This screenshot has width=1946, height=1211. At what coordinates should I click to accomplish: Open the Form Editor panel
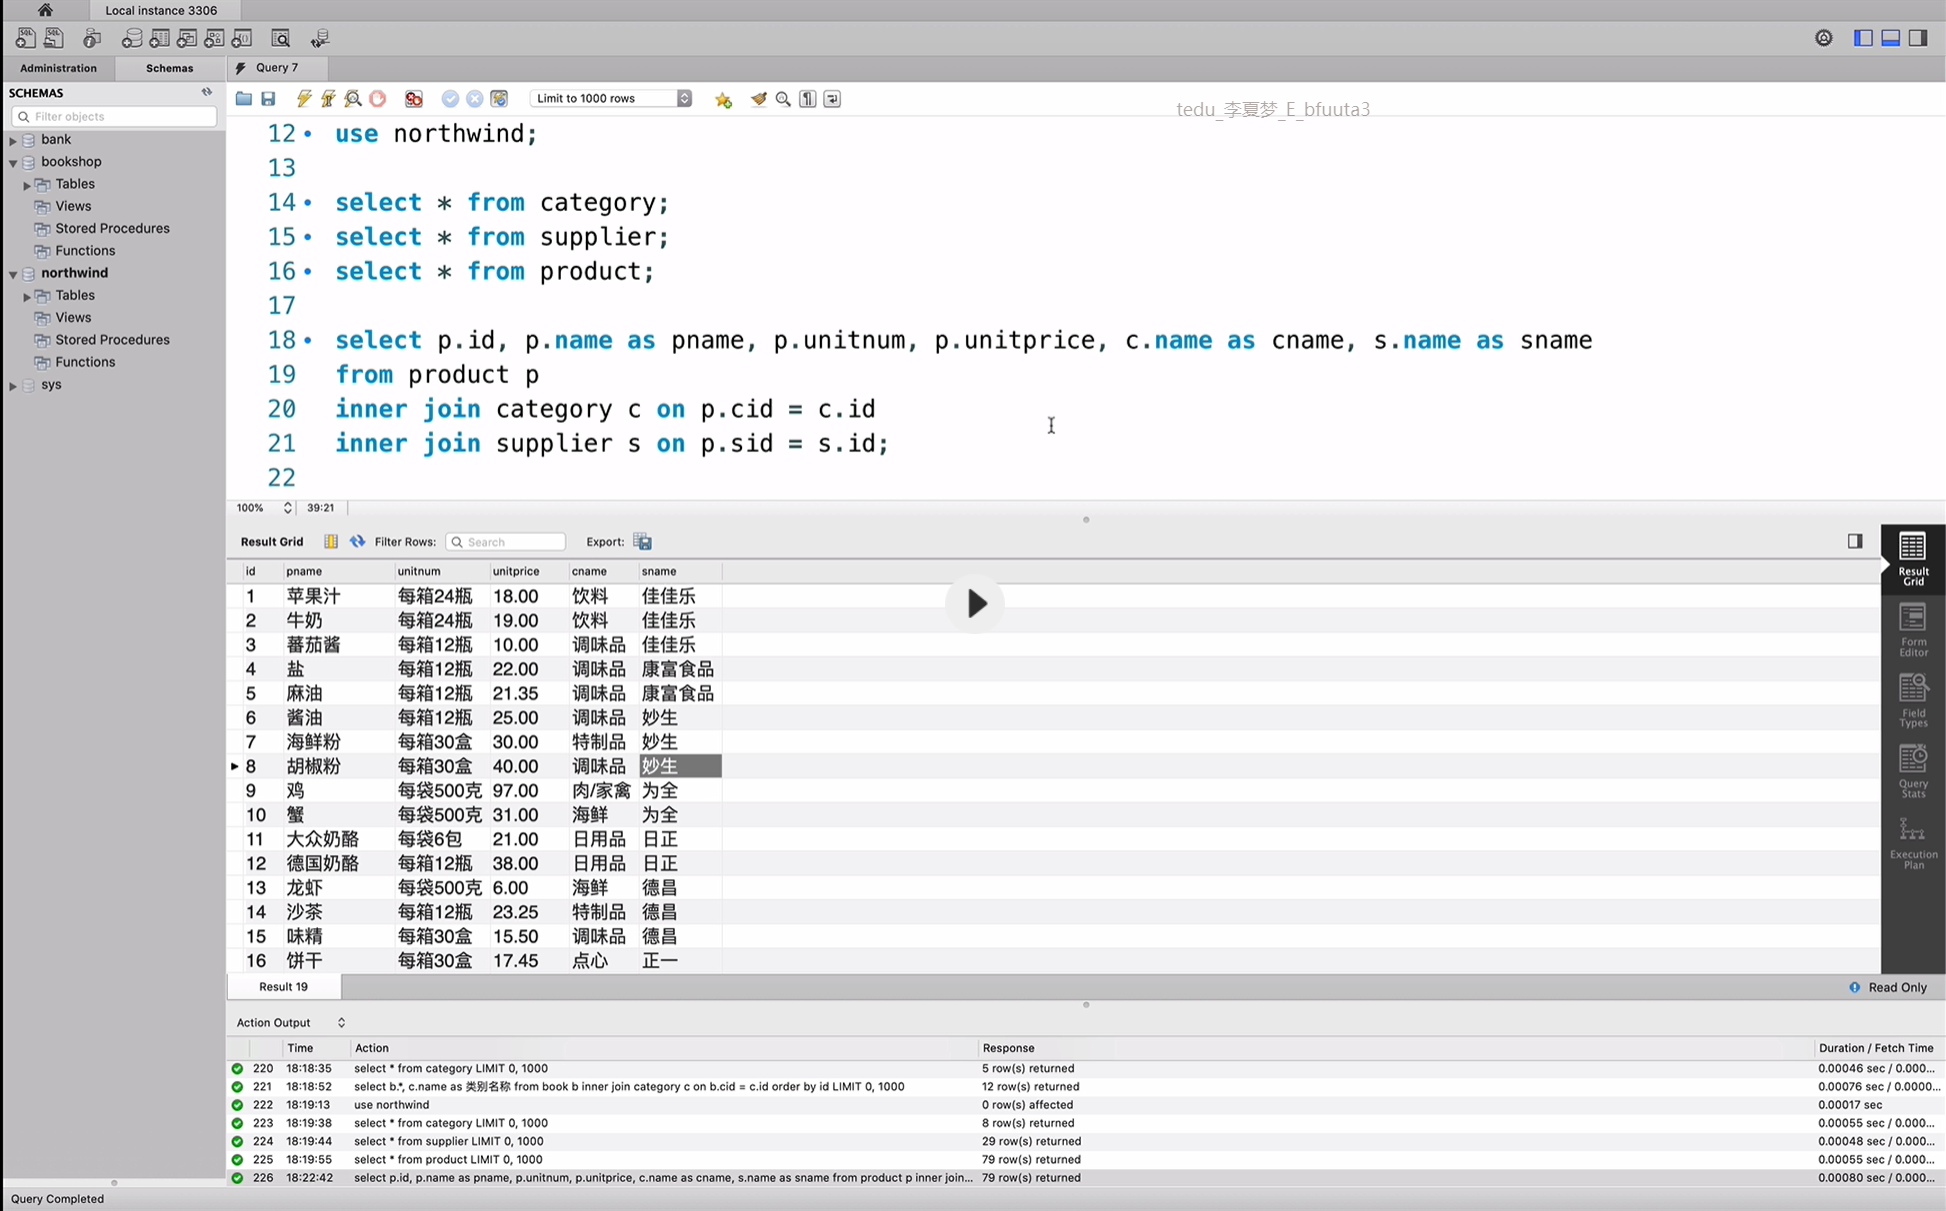click(x=1913, y=631)
